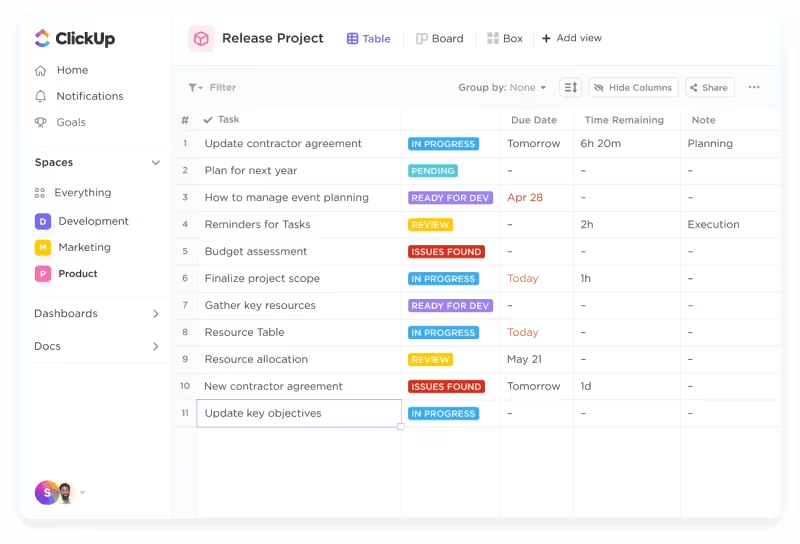Collapse the Spaces section chevron
Screen dimensions: 800x544
click(156, 163)
